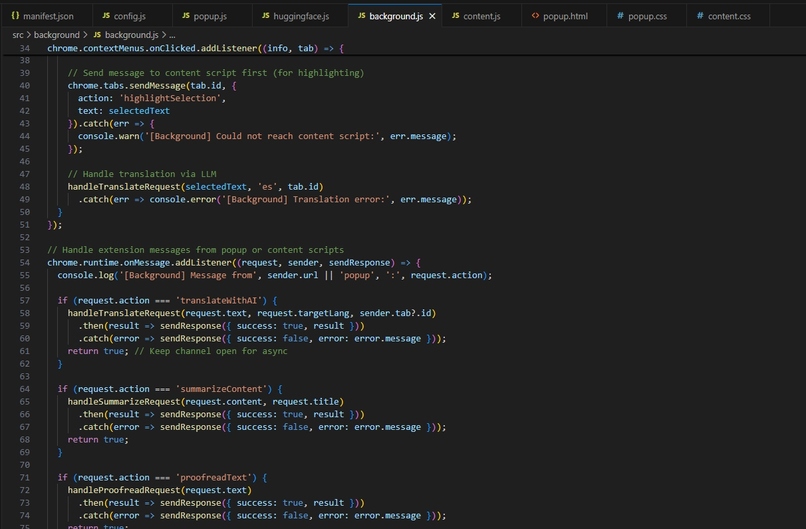Click console.warn on line 44
The image size is (806, 529).
pyautogui.click(x=108, y=136)
